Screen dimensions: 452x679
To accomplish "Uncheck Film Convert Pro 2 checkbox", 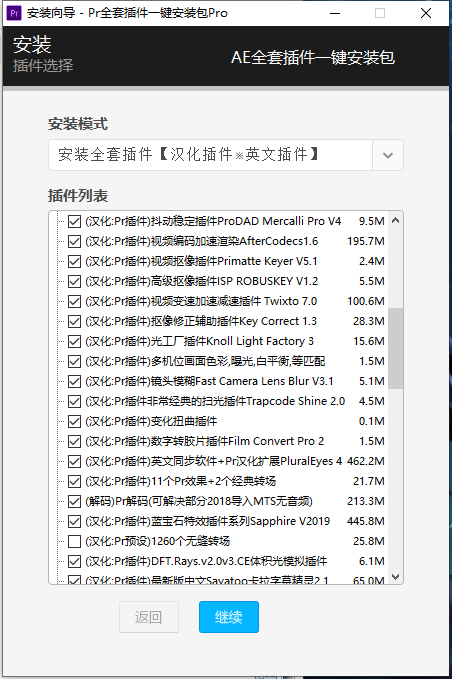I will tap(74, 441).
